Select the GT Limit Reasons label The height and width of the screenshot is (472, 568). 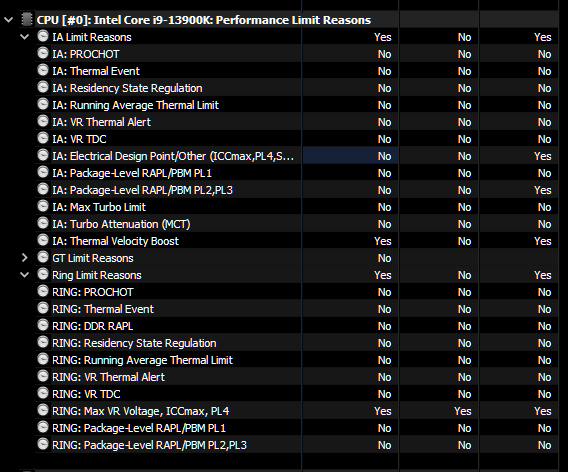pyautogui.click(x=93, y=259)
